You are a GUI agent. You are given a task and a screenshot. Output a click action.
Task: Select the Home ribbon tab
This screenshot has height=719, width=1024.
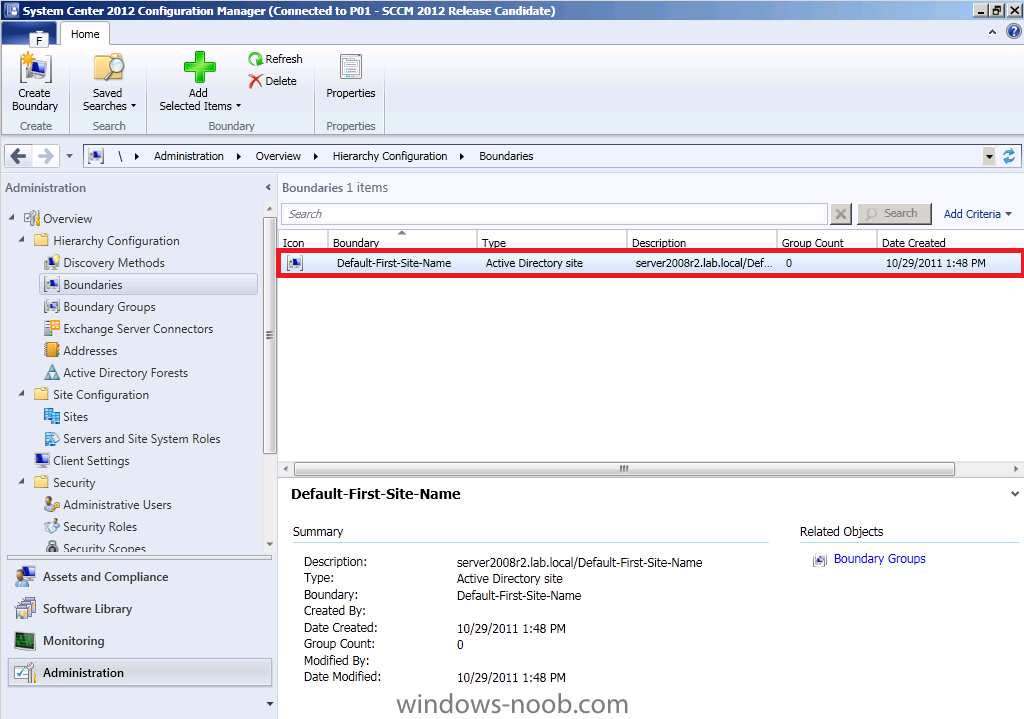(85, 34)
